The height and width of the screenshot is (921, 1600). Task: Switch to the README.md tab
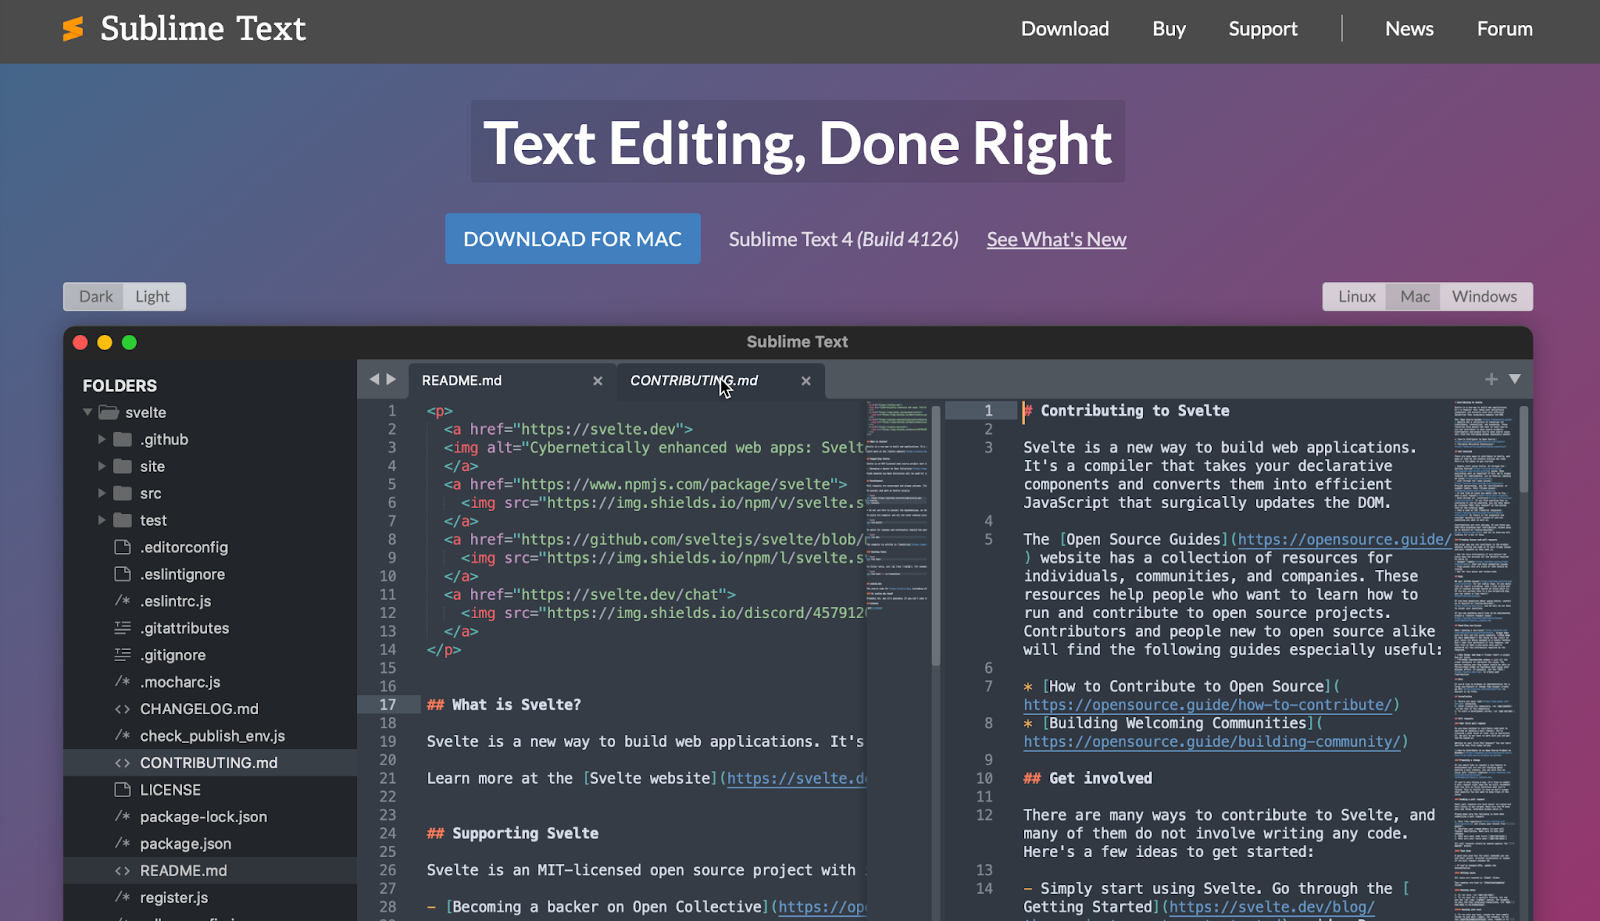pyautogui.click(x=461, y=380)
